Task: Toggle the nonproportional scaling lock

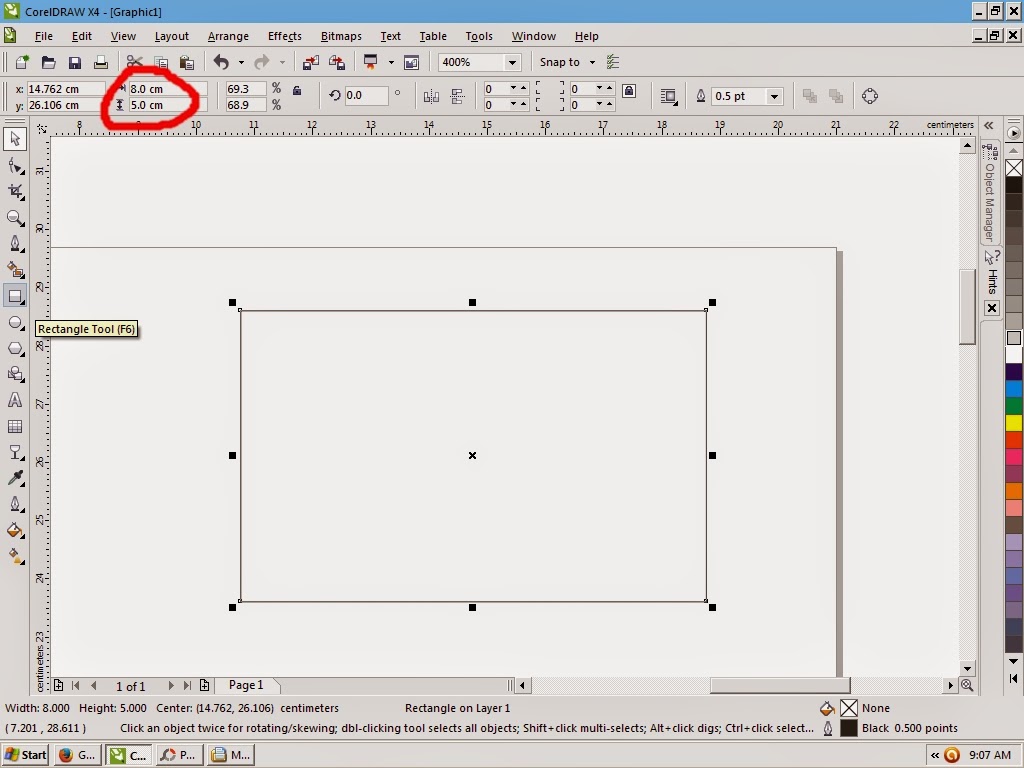Action: point(296,89)
